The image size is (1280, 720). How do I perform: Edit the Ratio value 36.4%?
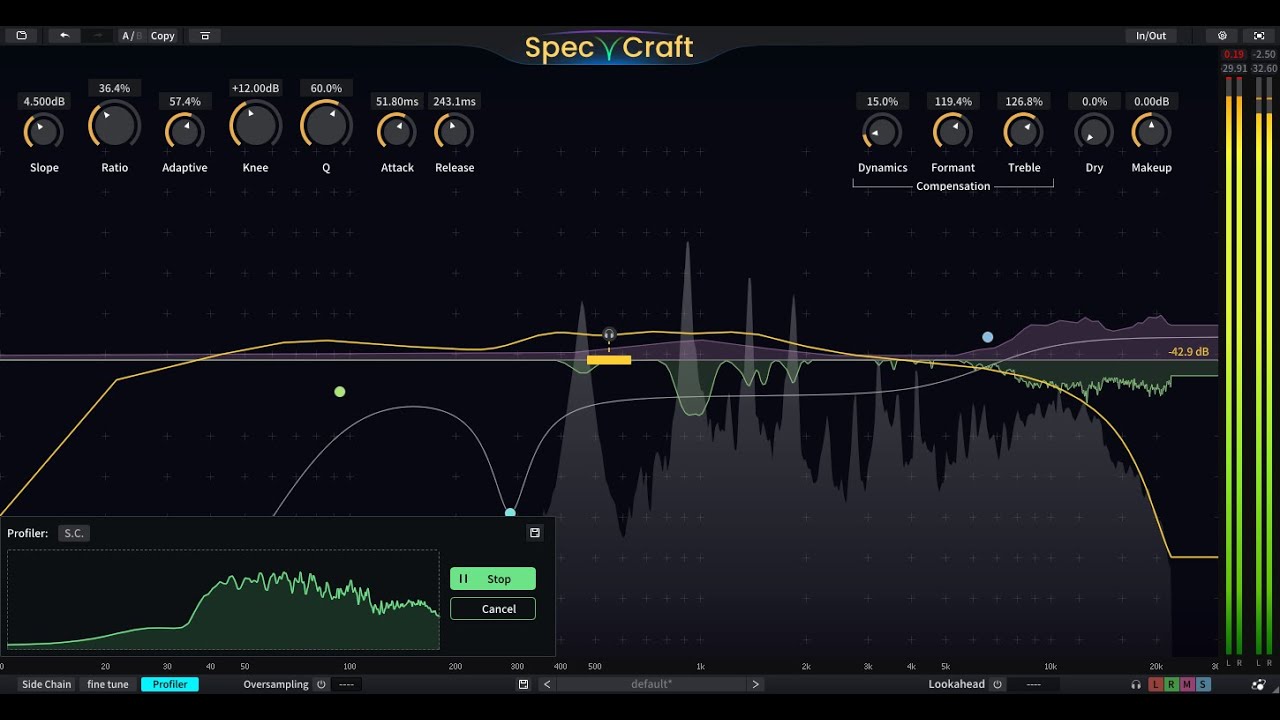tap(115, 88)
